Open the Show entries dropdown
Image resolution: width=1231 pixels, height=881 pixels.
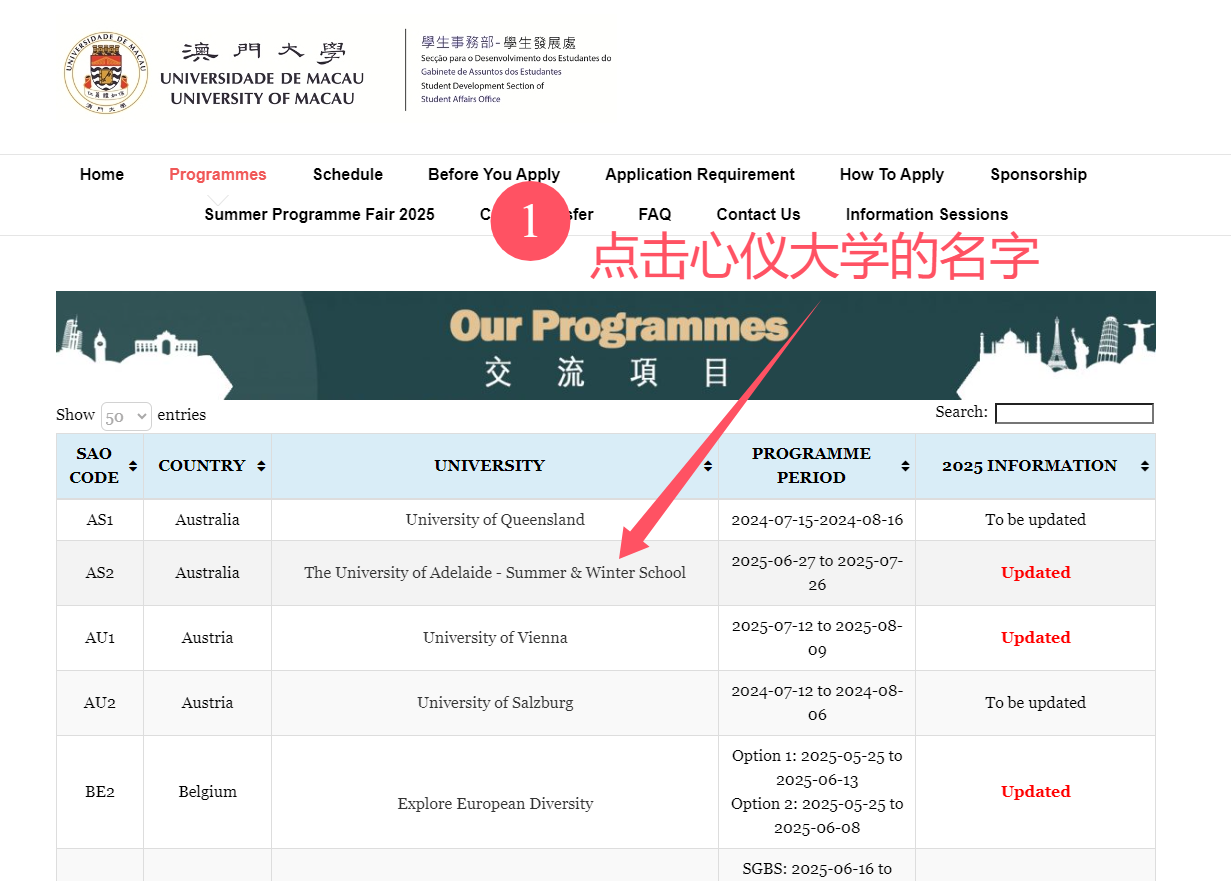[126, 416]
